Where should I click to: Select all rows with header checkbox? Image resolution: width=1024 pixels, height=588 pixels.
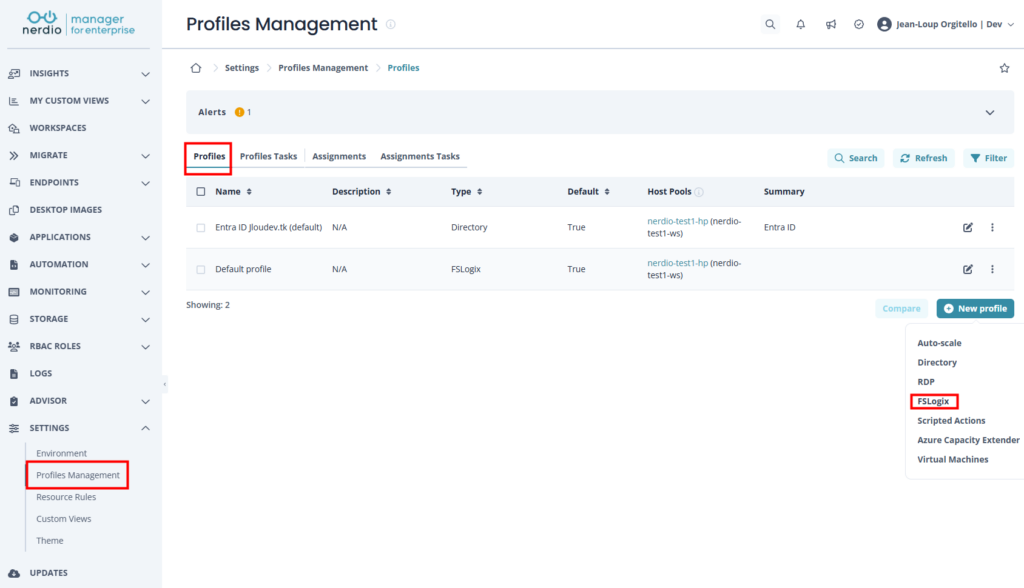[x=200, y=191]
